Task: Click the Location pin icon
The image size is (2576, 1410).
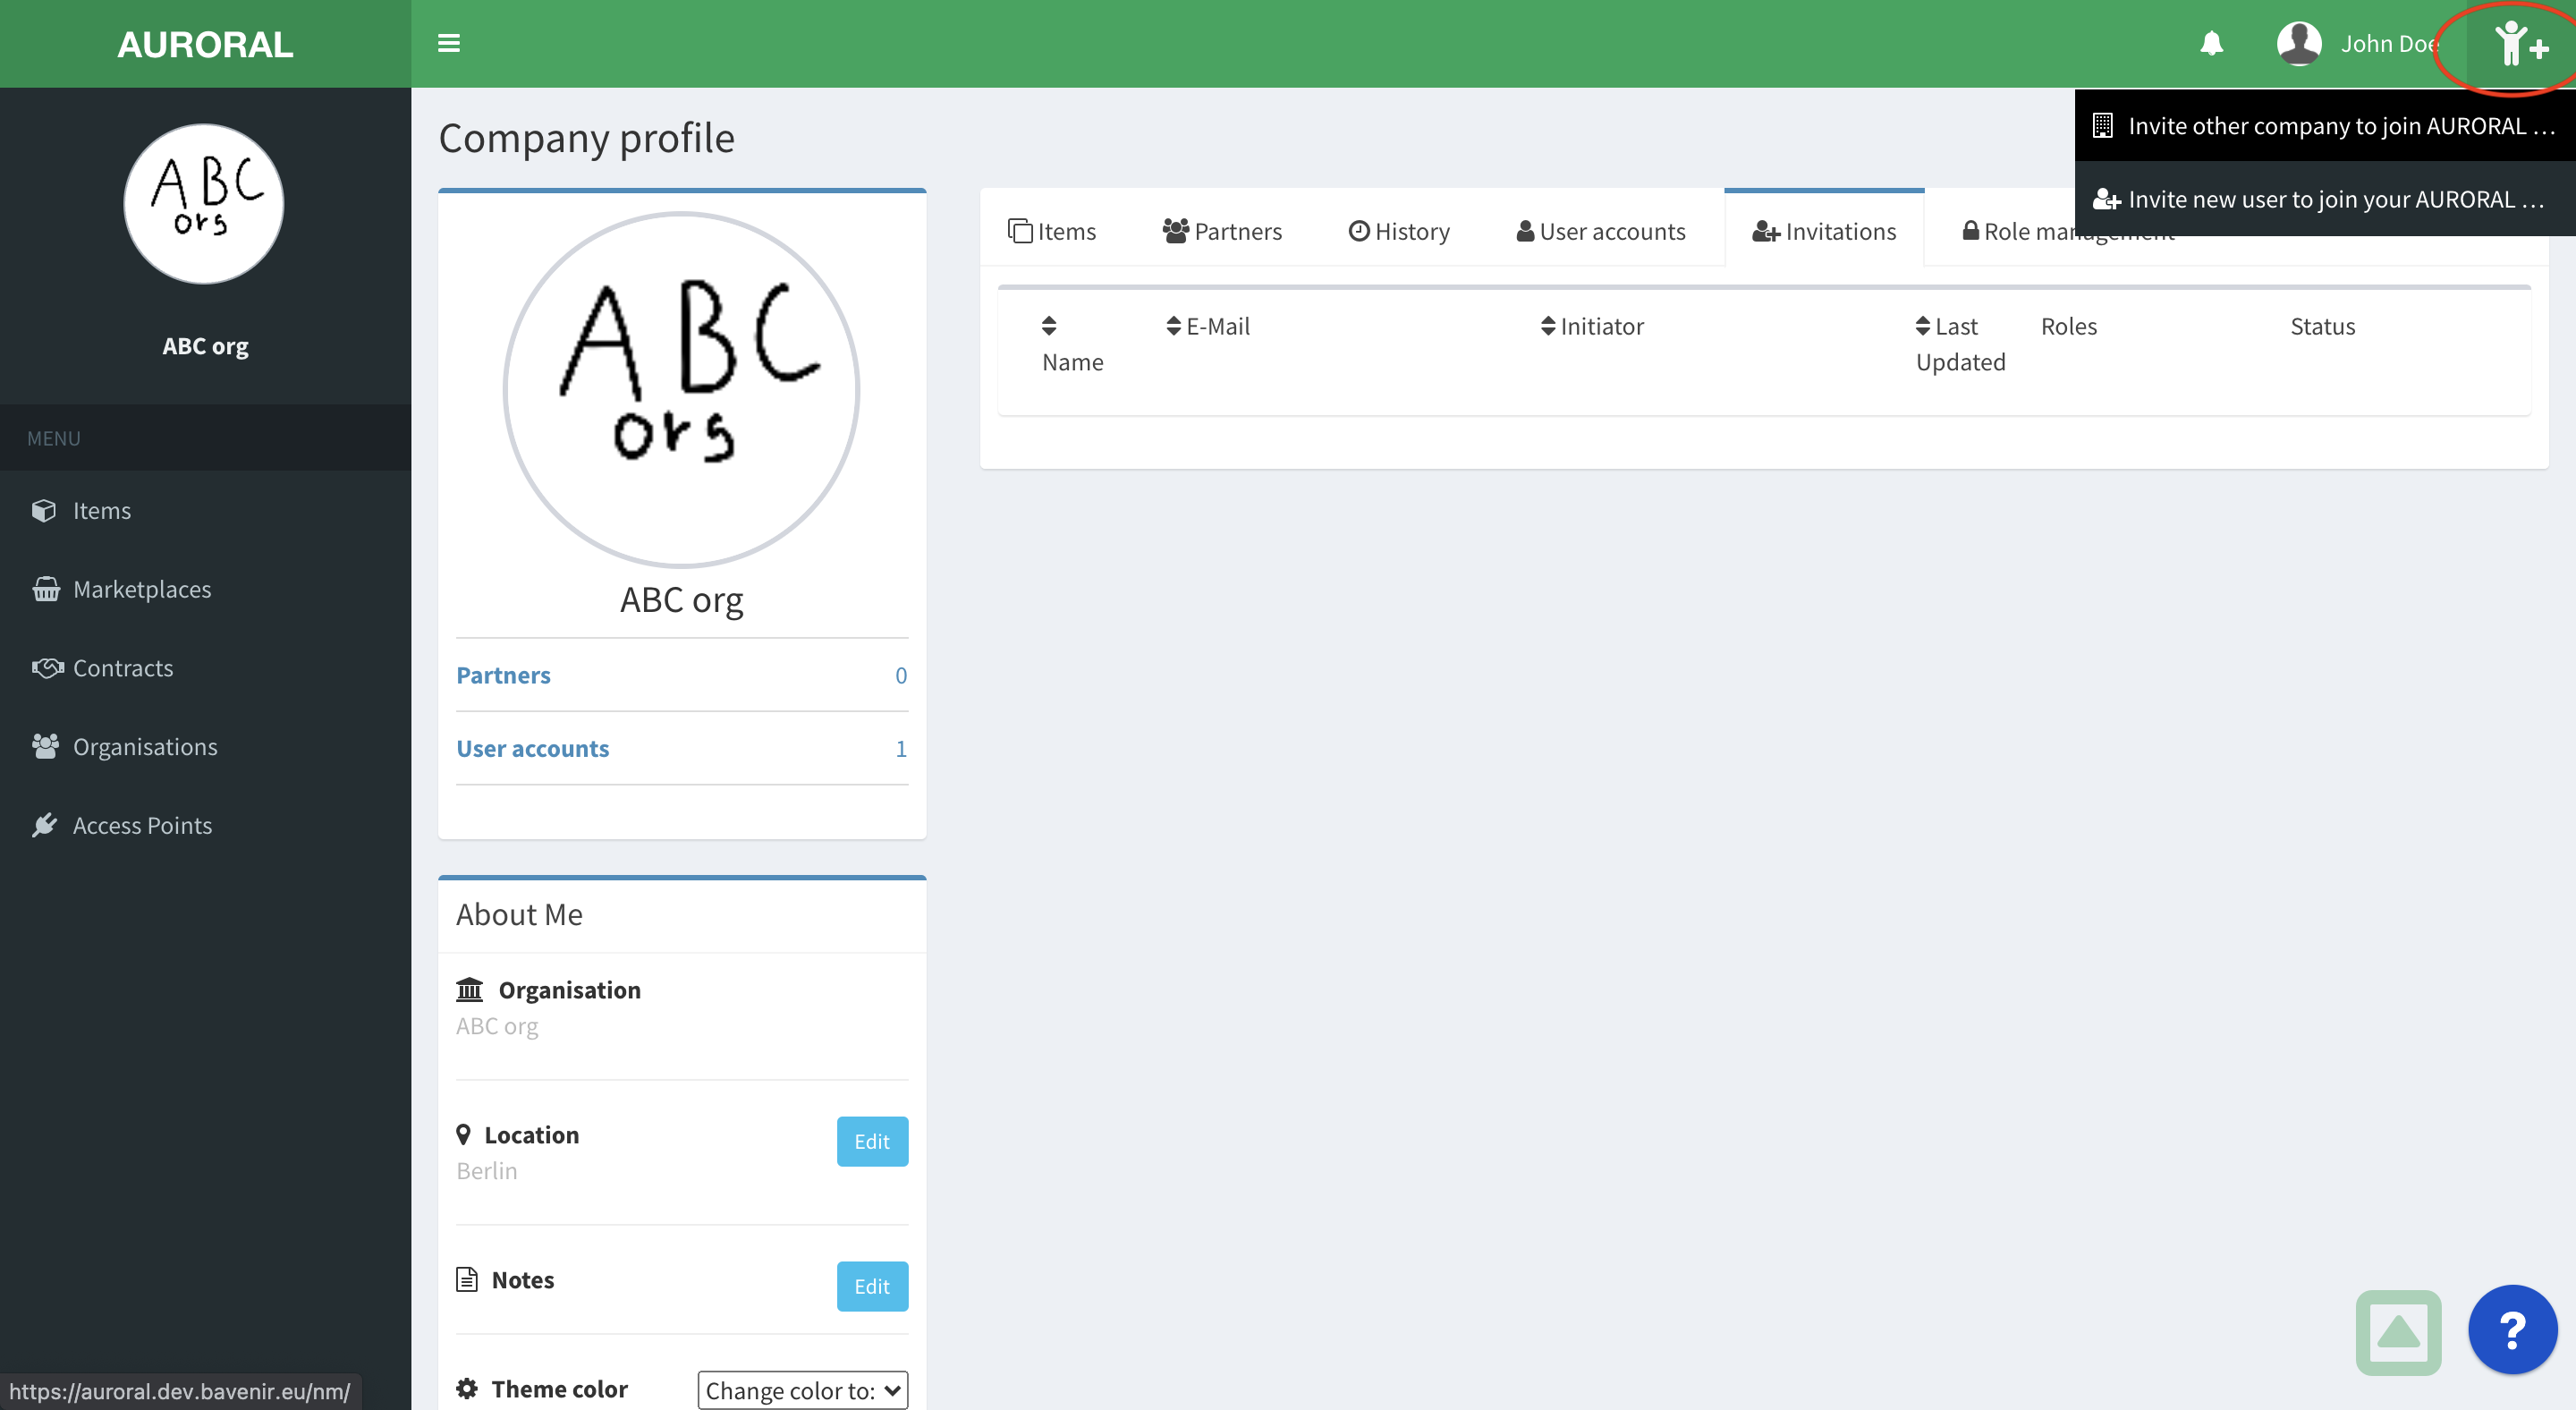Action: [463, 1134]
